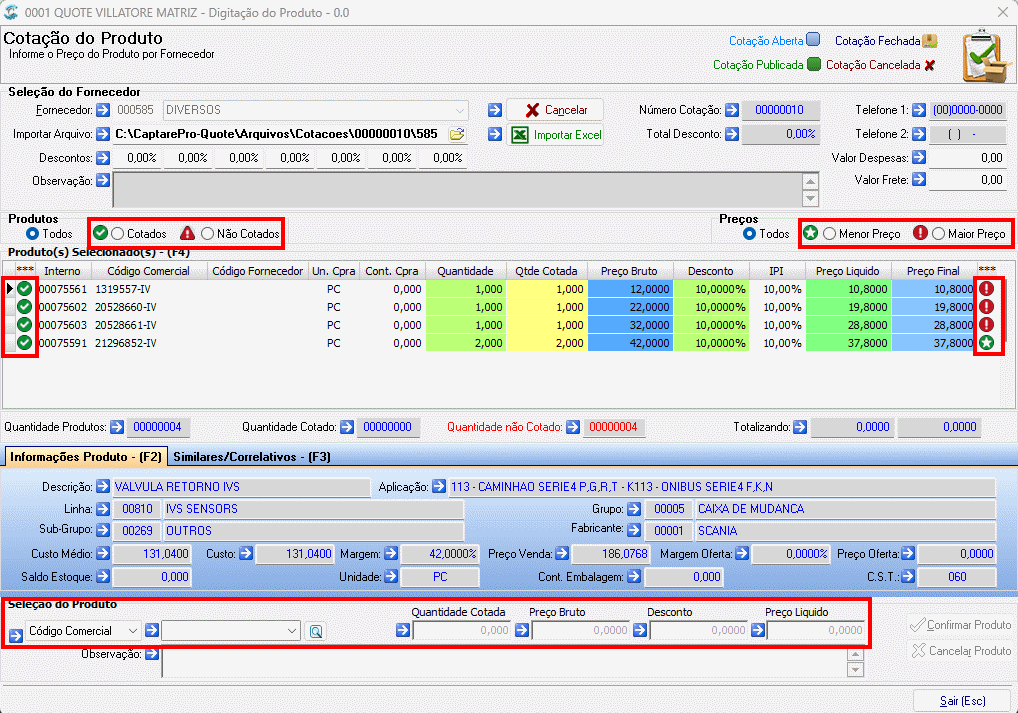The image size is (1018, 713).
Task: Select the Não Cotados radio button
Action: click(207, 233)
